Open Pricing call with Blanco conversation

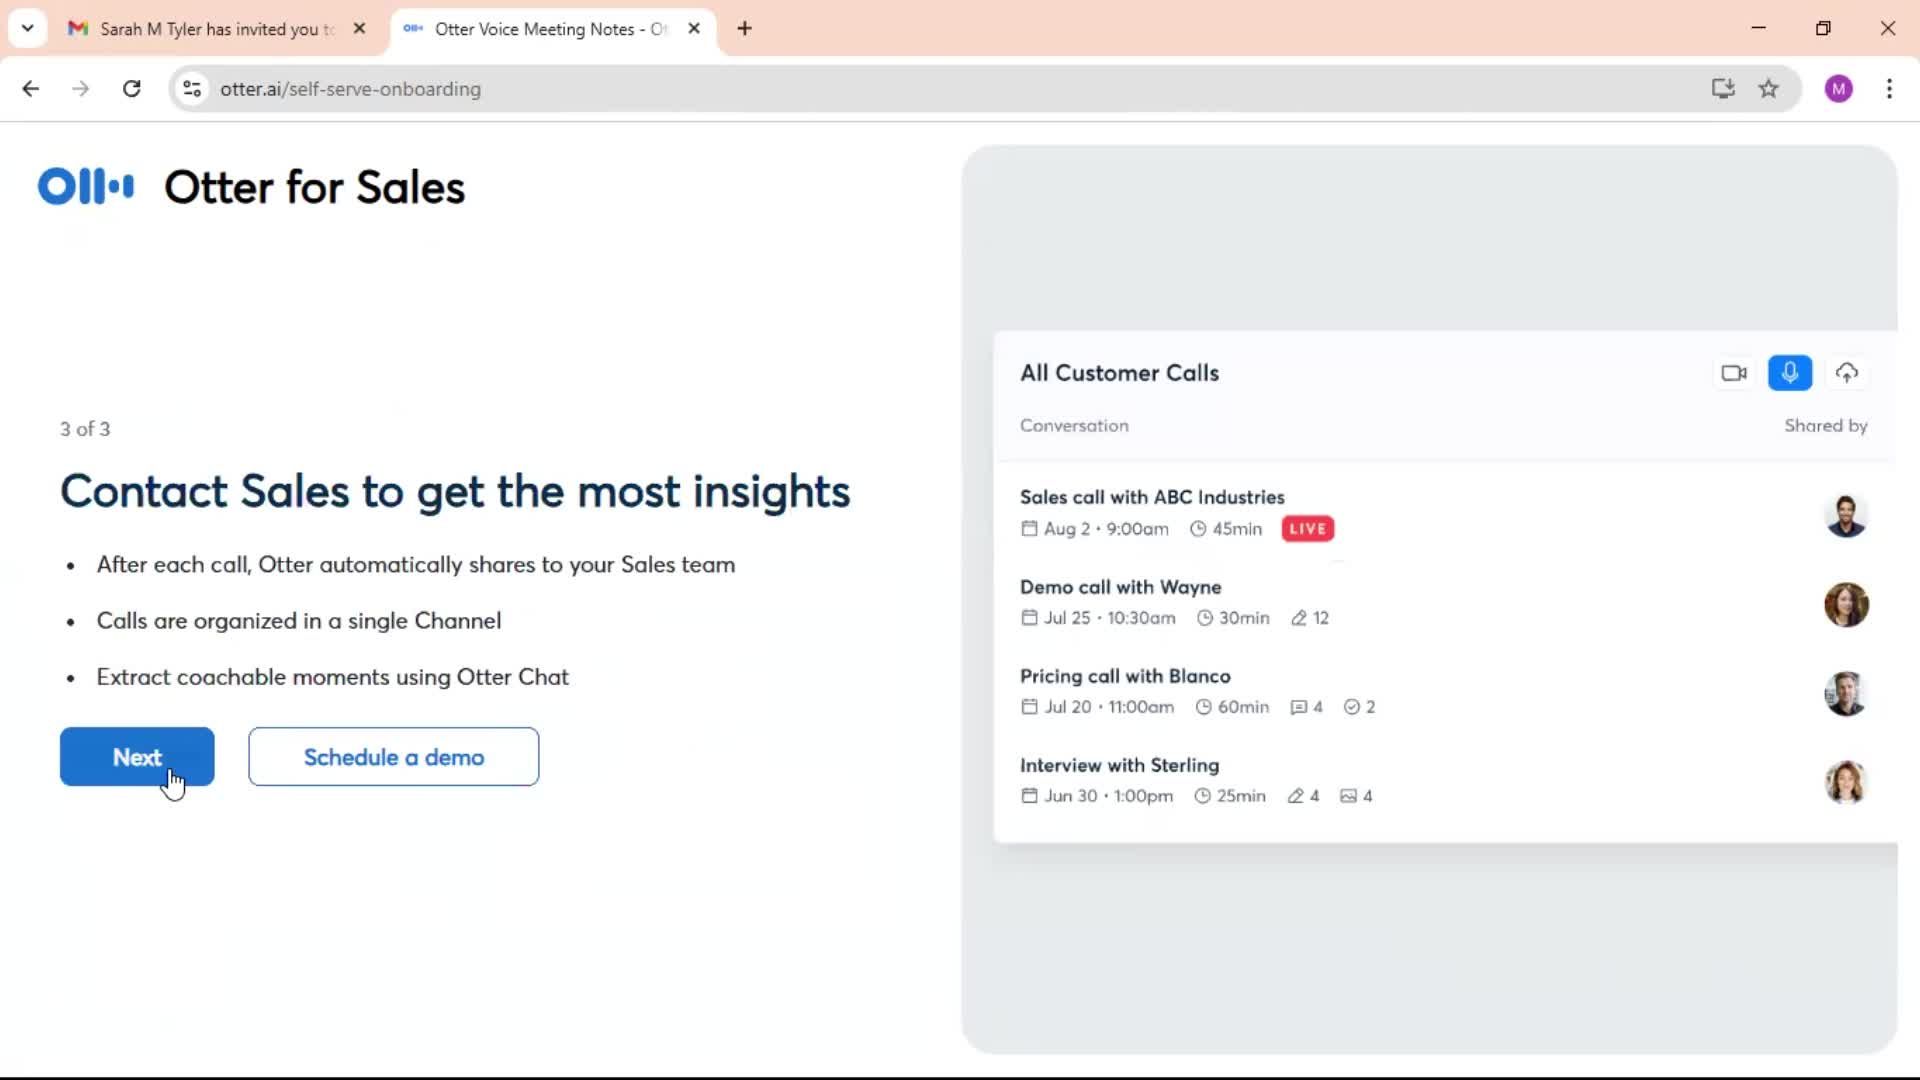tap(1125, 676)
